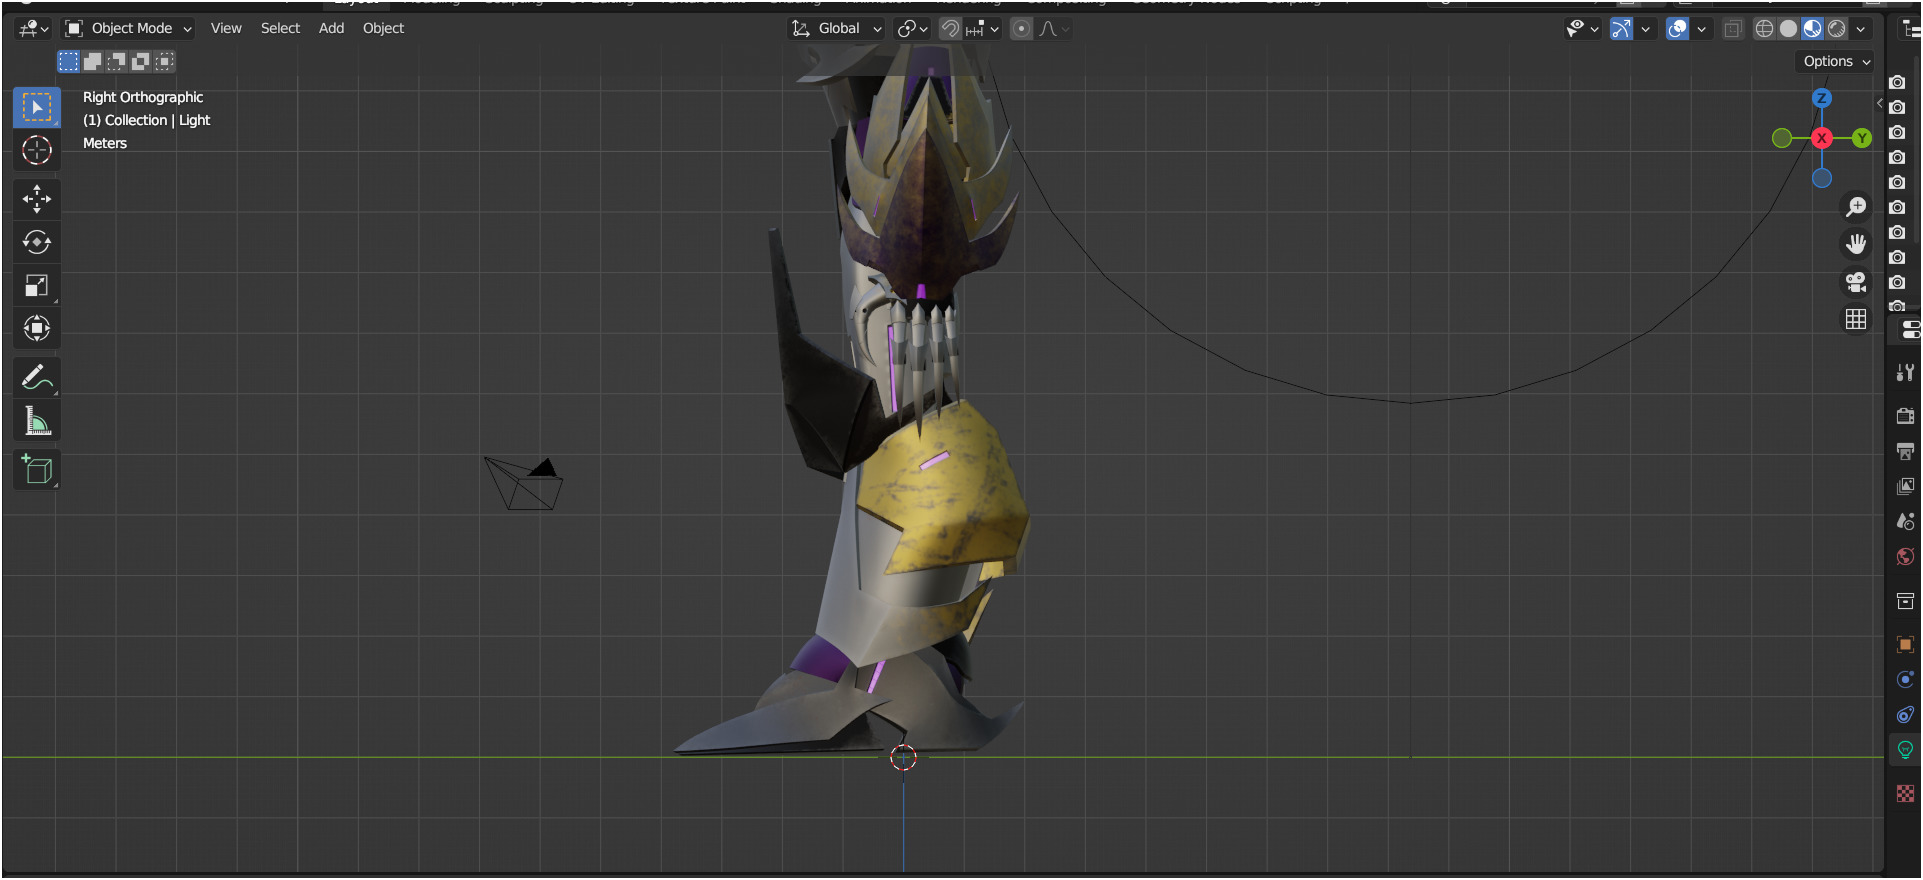
Task: Click the Properties editor type icon
Action: [x=1910, y=330]
